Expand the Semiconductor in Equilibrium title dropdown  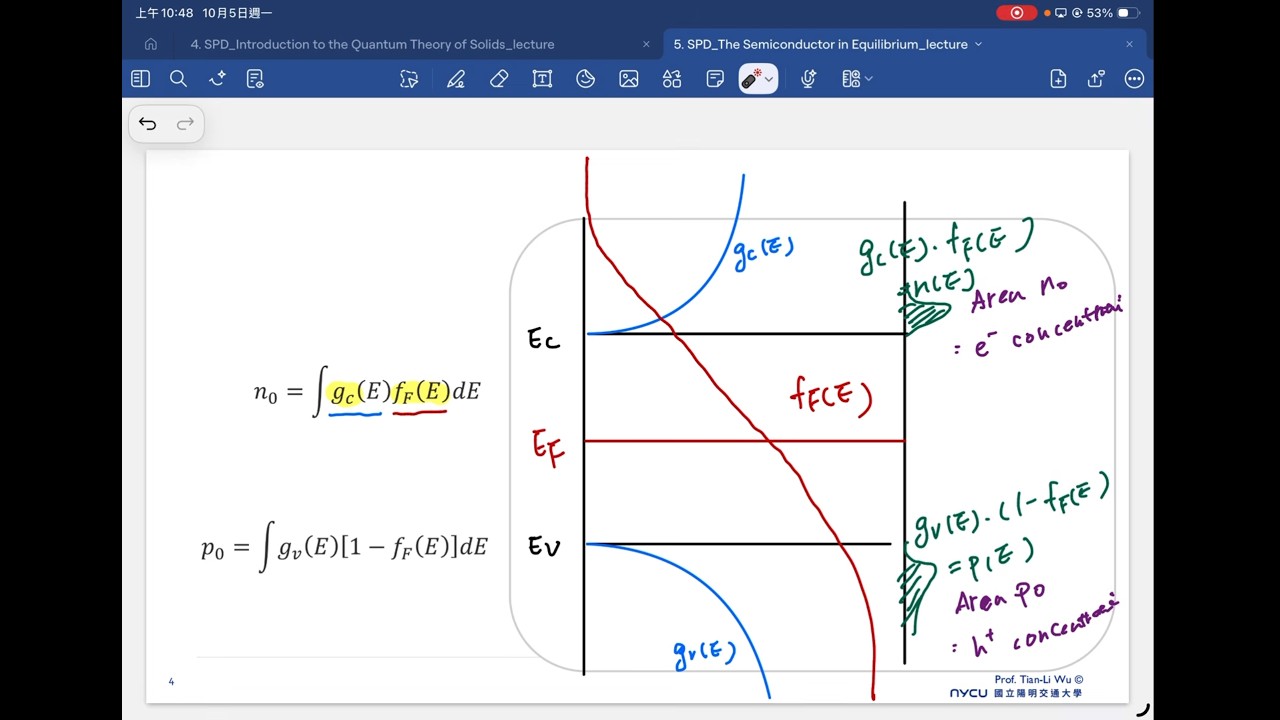point(978,44)
